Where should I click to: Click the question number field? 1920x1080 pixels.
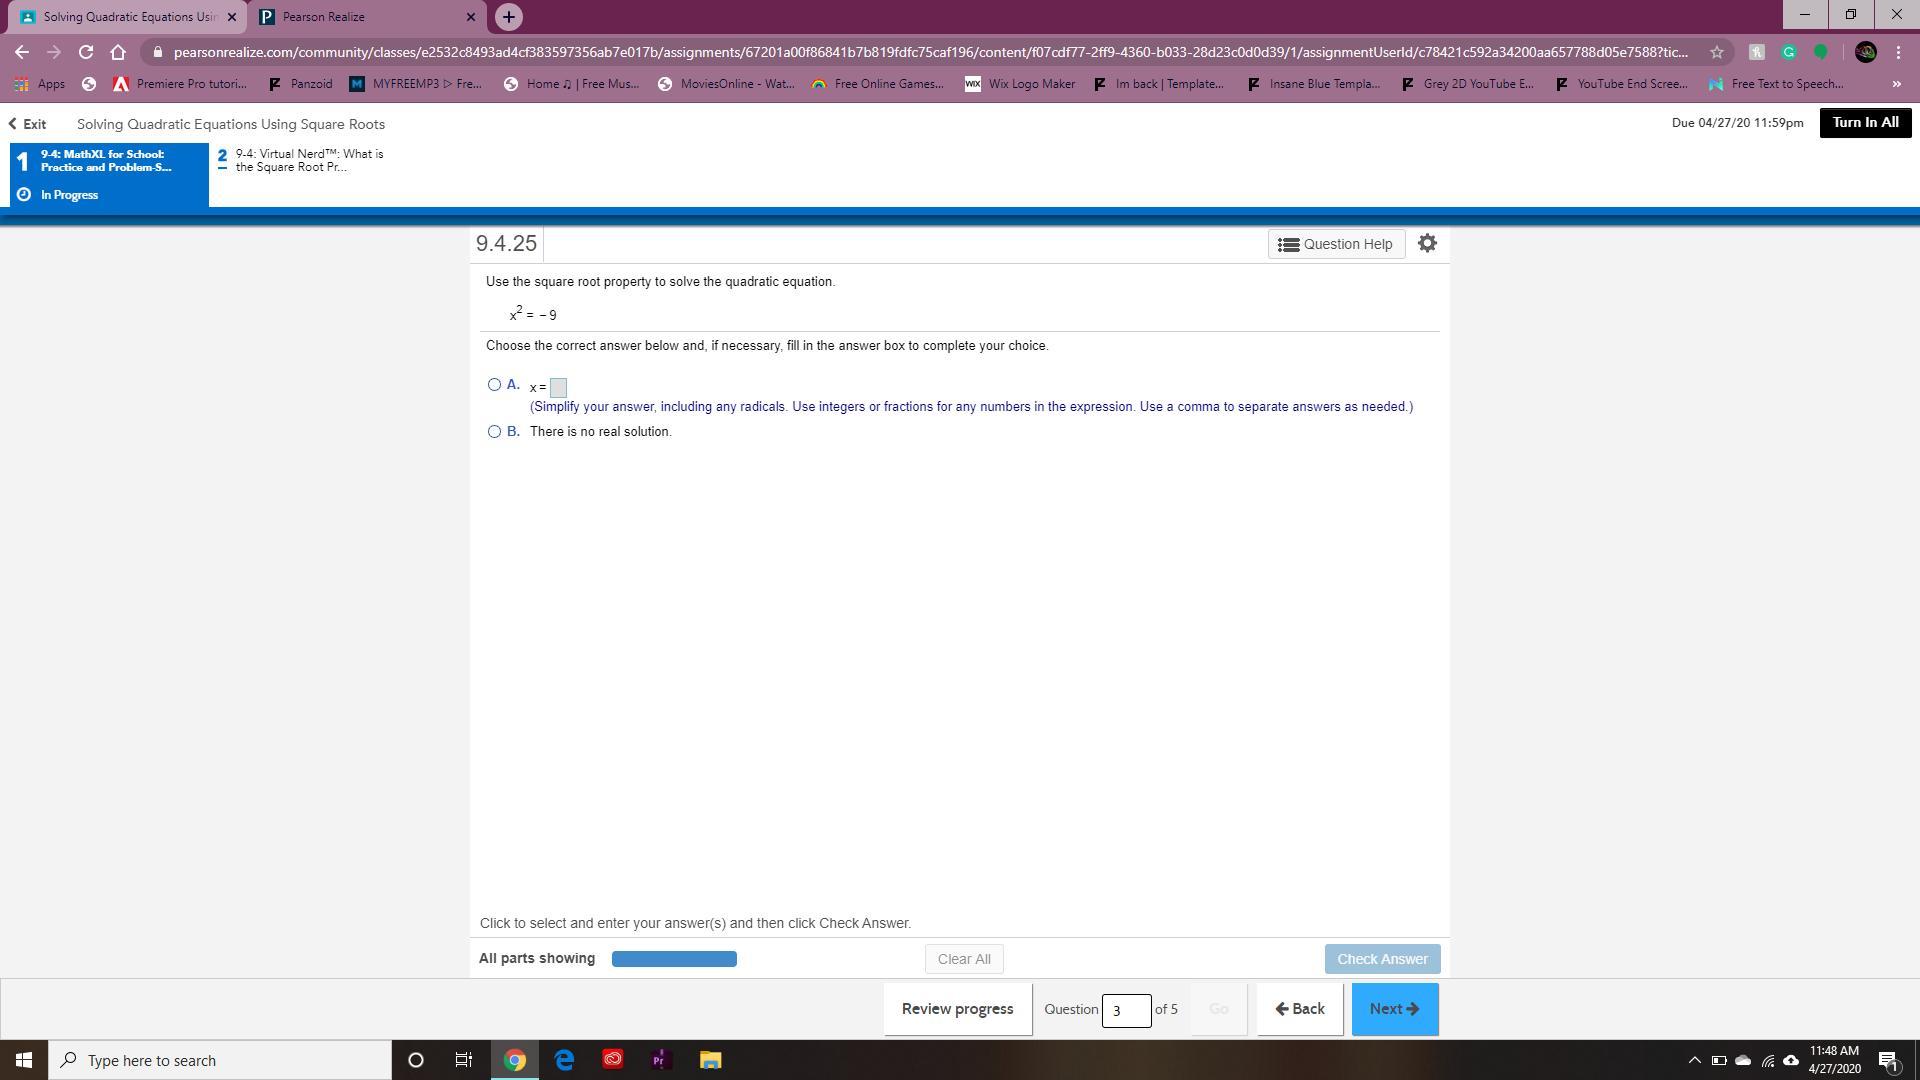(x=1125, y=1010)
